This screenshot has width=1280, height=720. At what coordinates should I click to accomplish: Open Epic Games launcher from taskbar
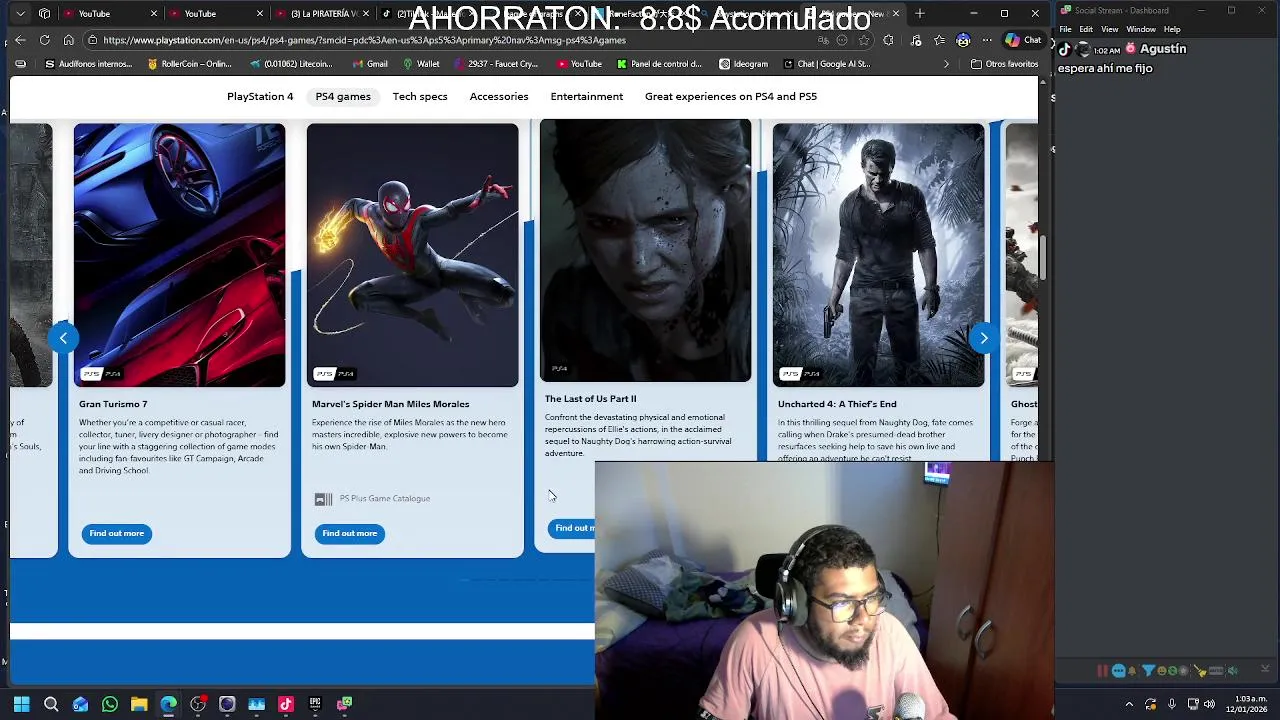(x=315, y=704)
